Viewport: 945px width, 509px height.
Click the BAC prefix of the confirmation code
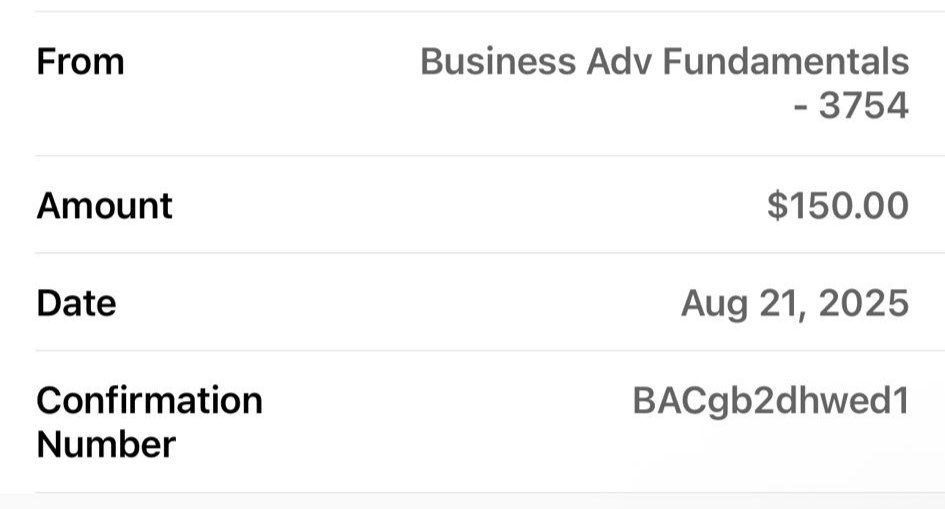point(666,401)
